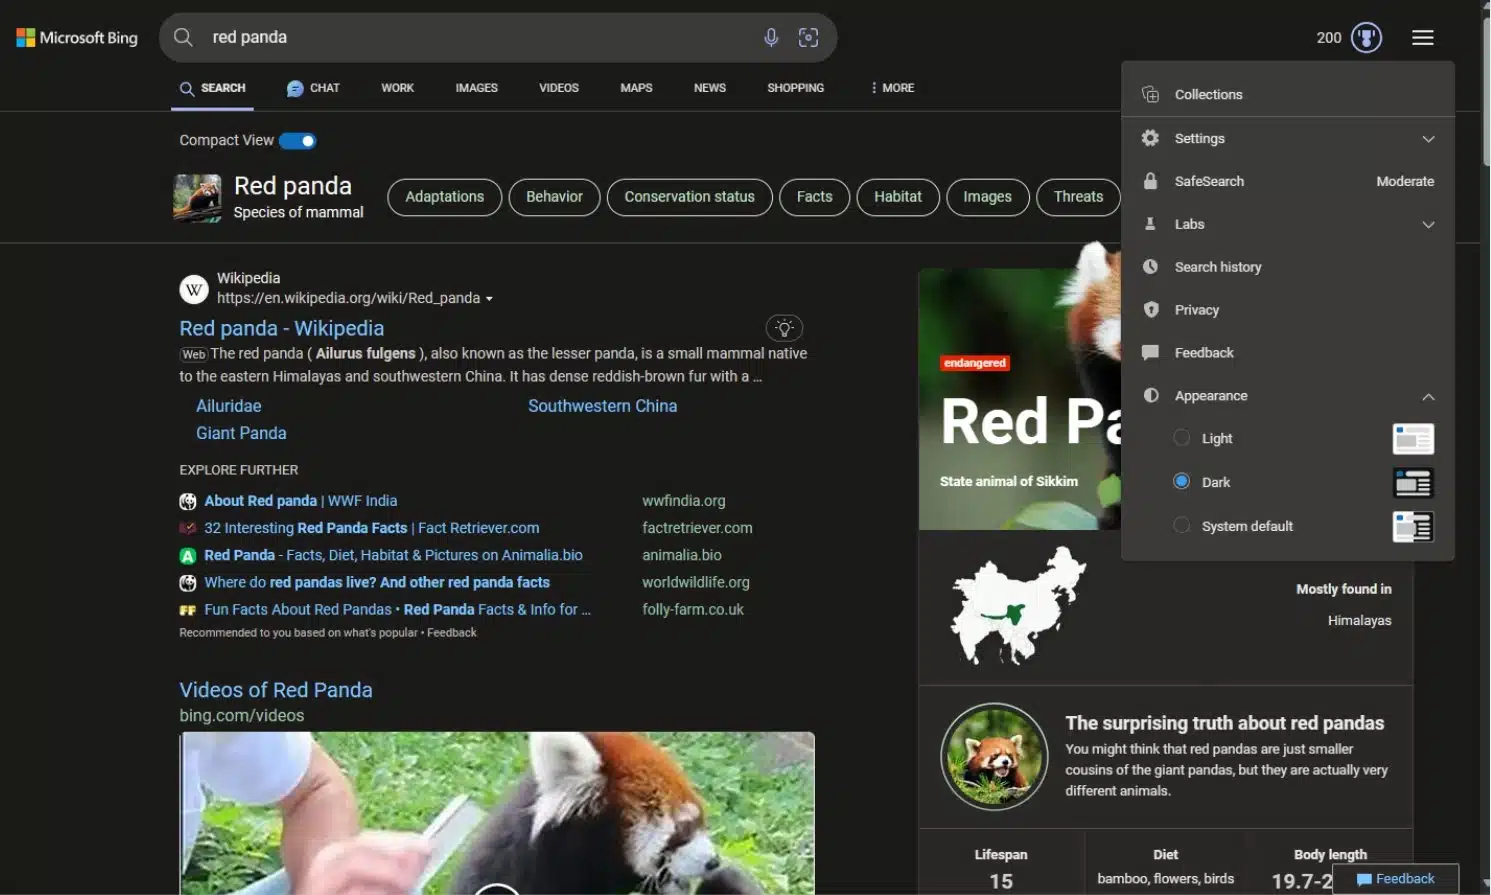
Task: Click the microphone voice search icon
Action: pyautogui.click(x=771, y=38)
